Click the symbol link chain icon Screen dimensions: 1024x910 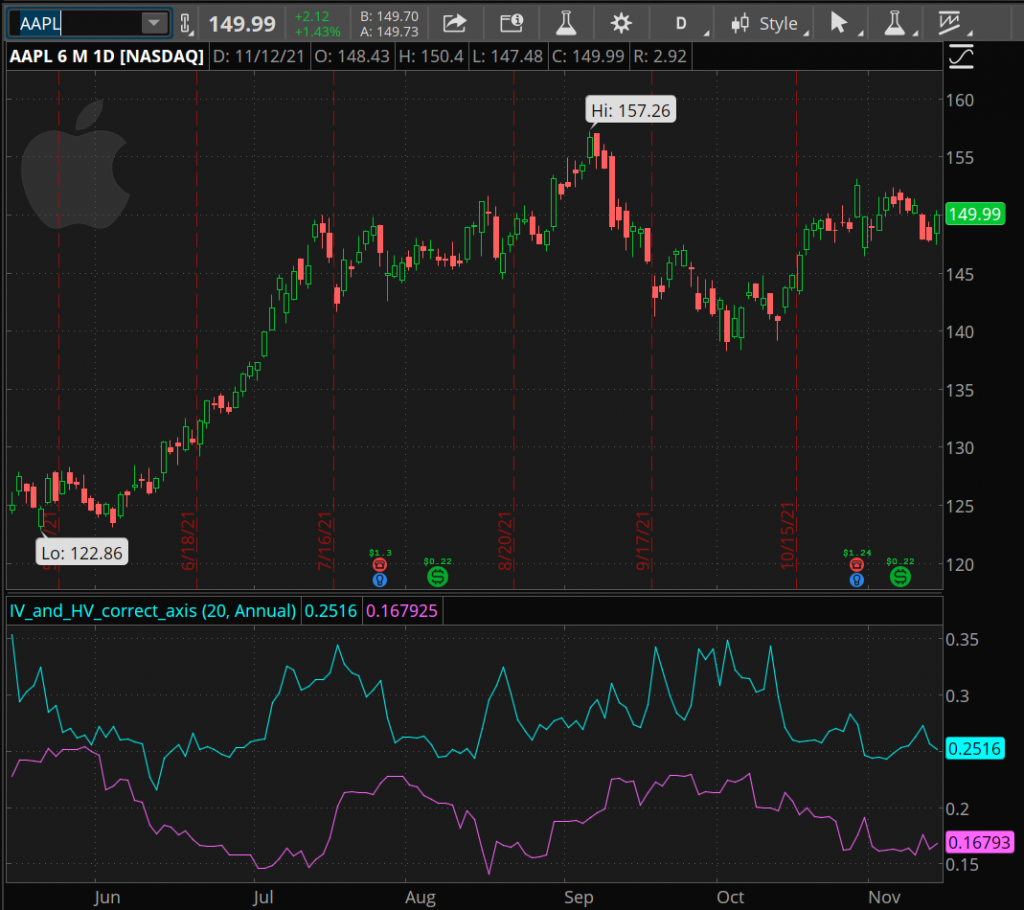[185, 24]
